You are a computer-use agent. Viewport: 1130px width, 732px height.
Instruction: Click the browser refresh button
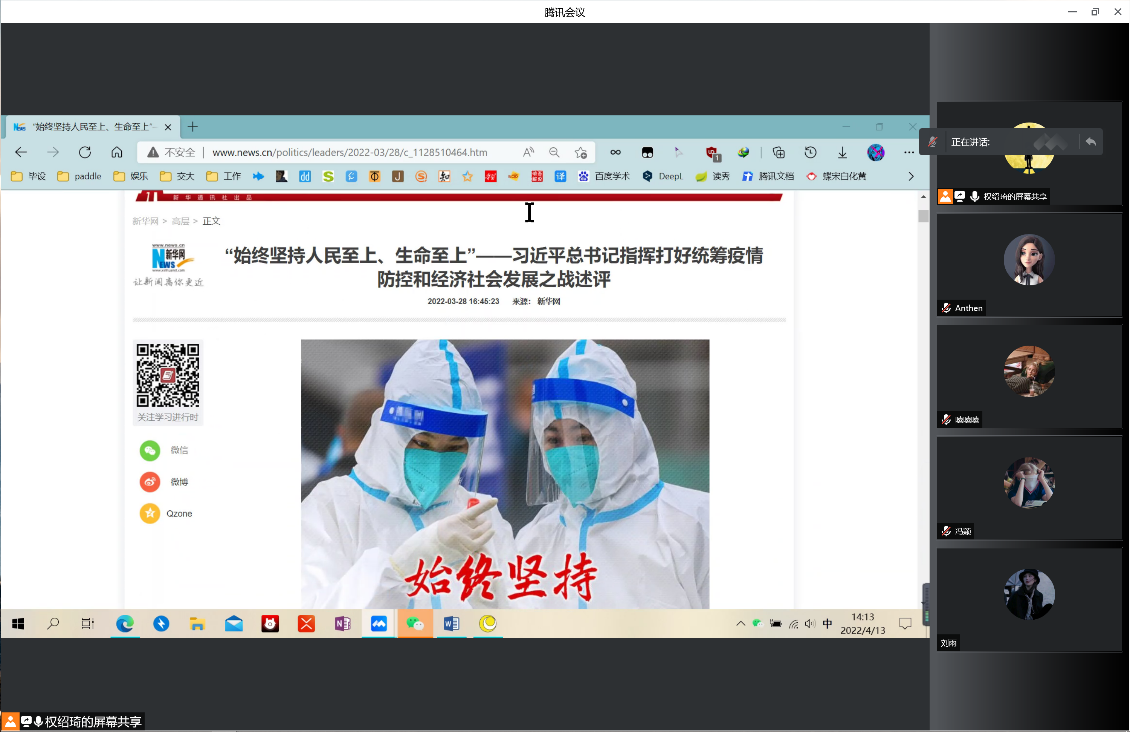pos(85,152)
